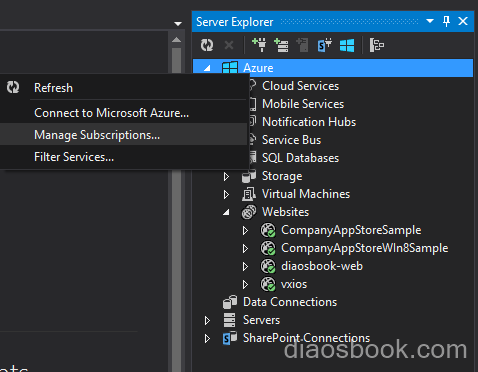This screenshot has height=372, width=478.
Task: Select the Data Connections node
Action: point(290,302)
